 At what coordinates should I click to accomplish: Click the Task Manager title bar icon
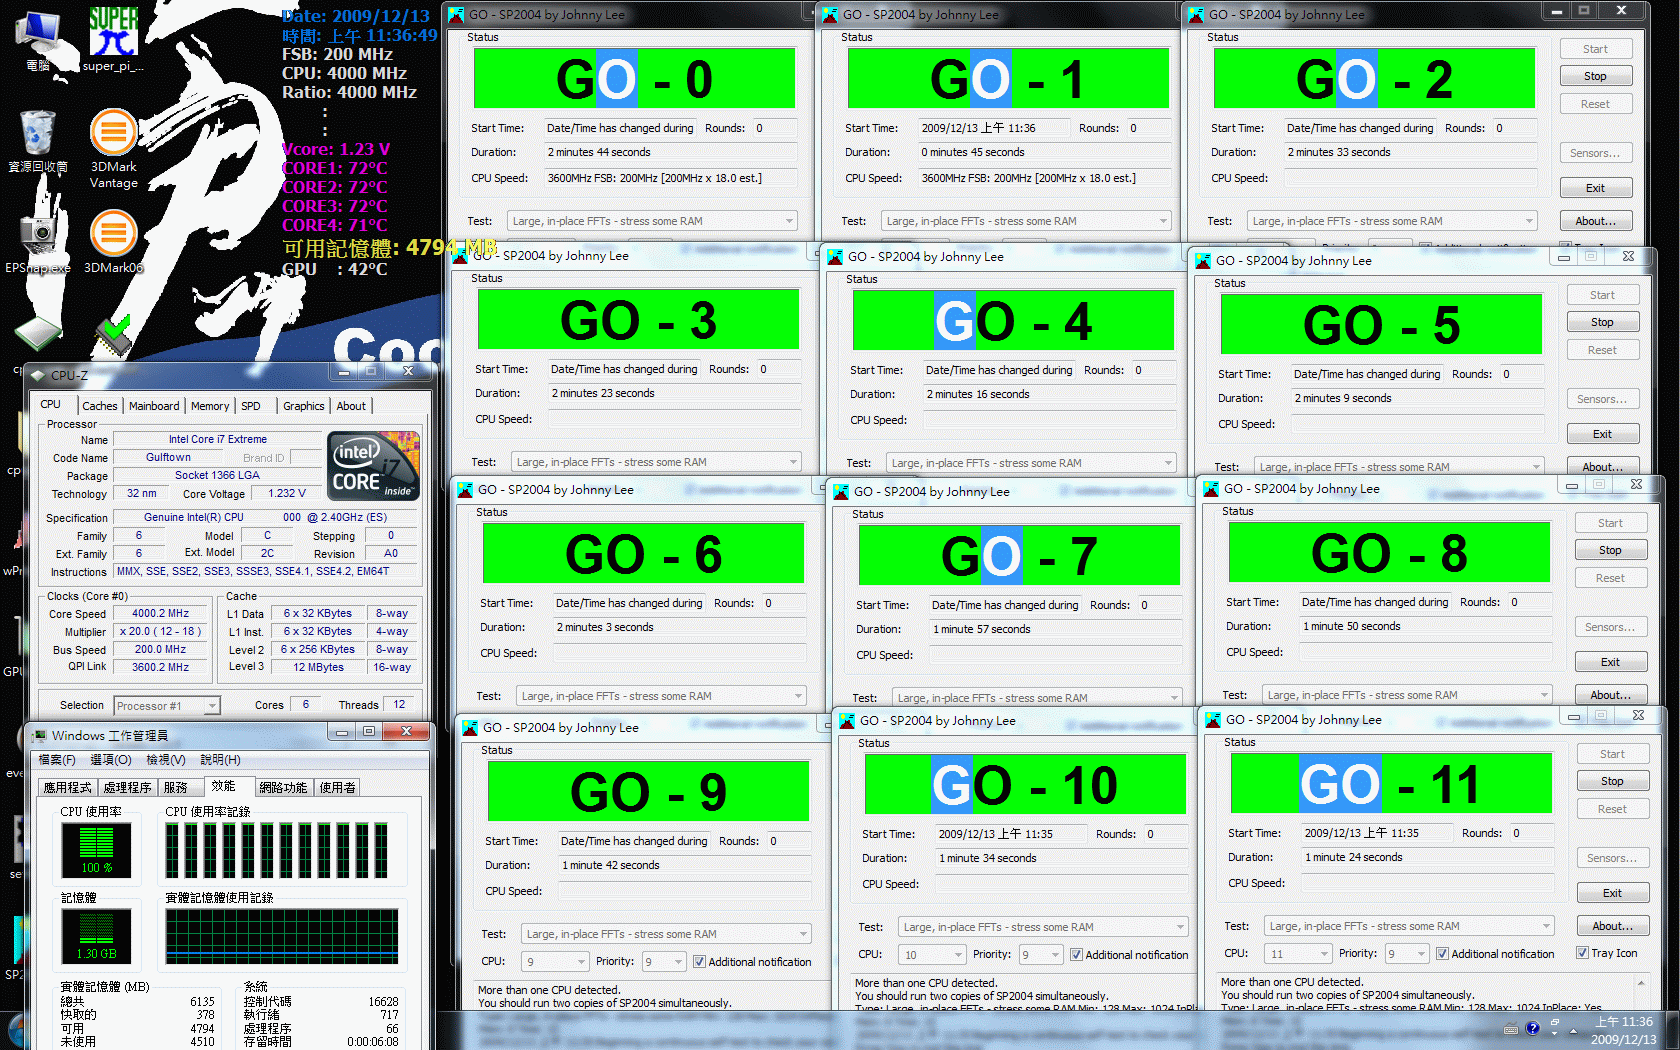tap(40, 735)
